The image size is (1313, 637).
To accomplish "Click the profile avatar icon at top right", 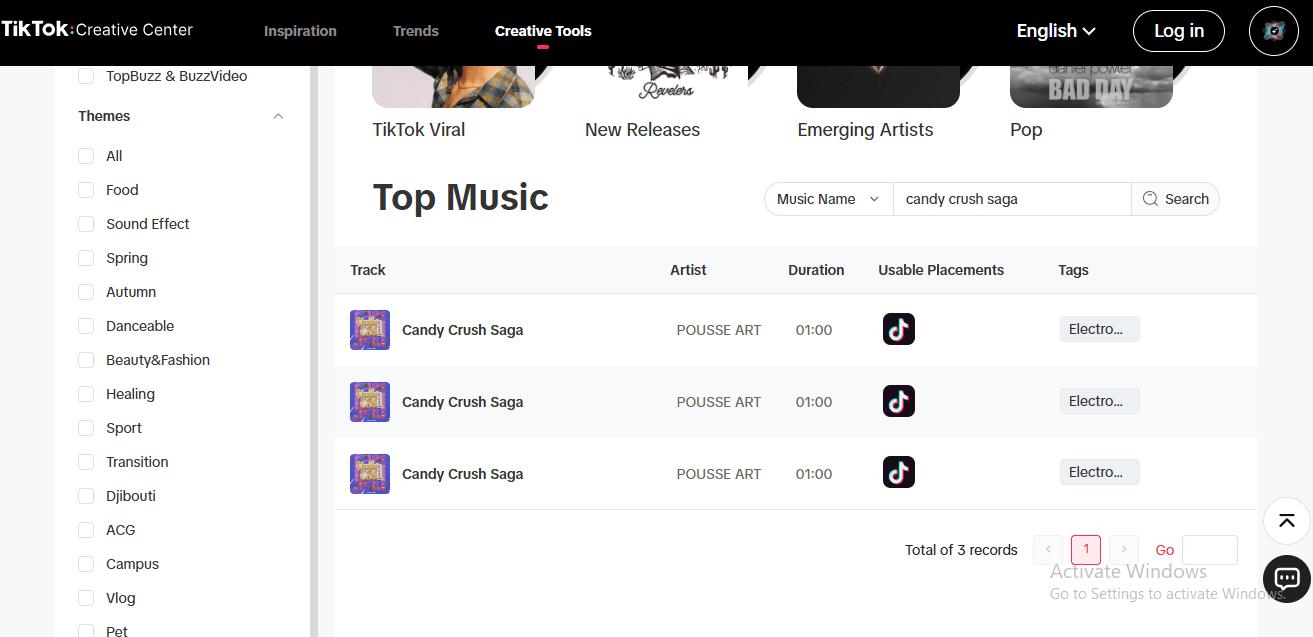I will [1273, 31].
